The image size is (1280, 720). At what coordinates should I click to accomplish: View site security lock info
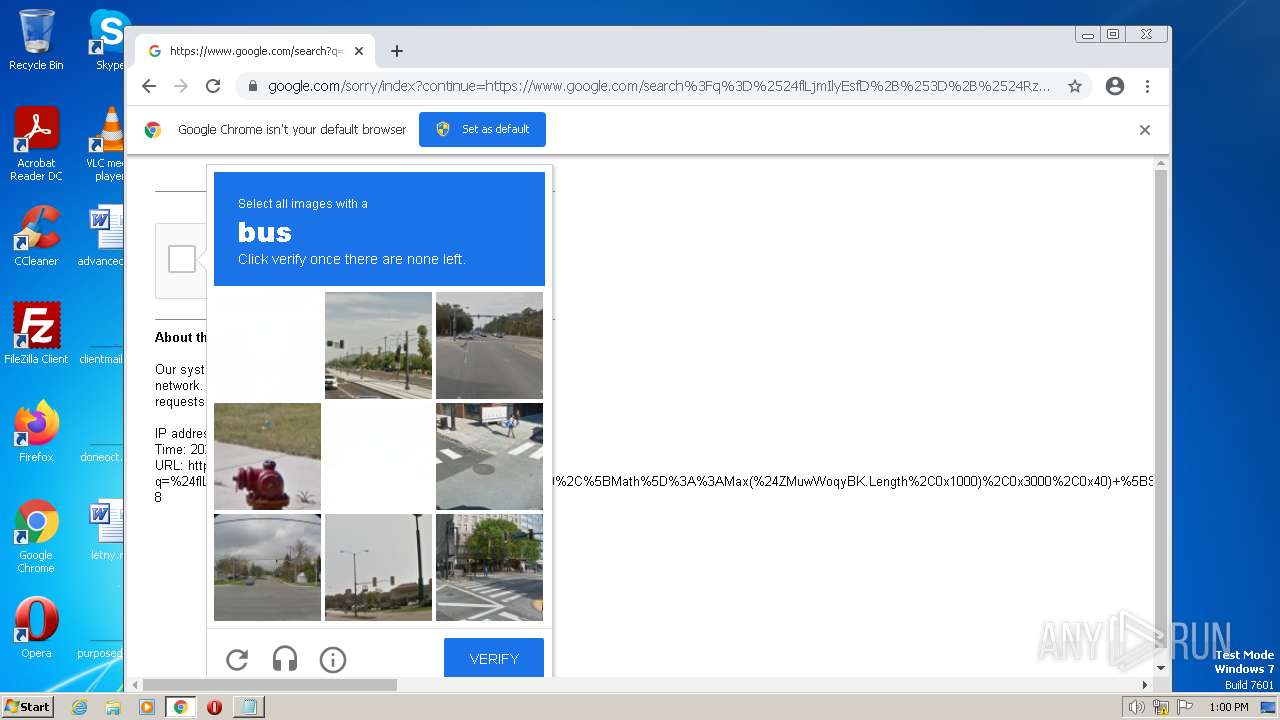click(x=253, y=86)
